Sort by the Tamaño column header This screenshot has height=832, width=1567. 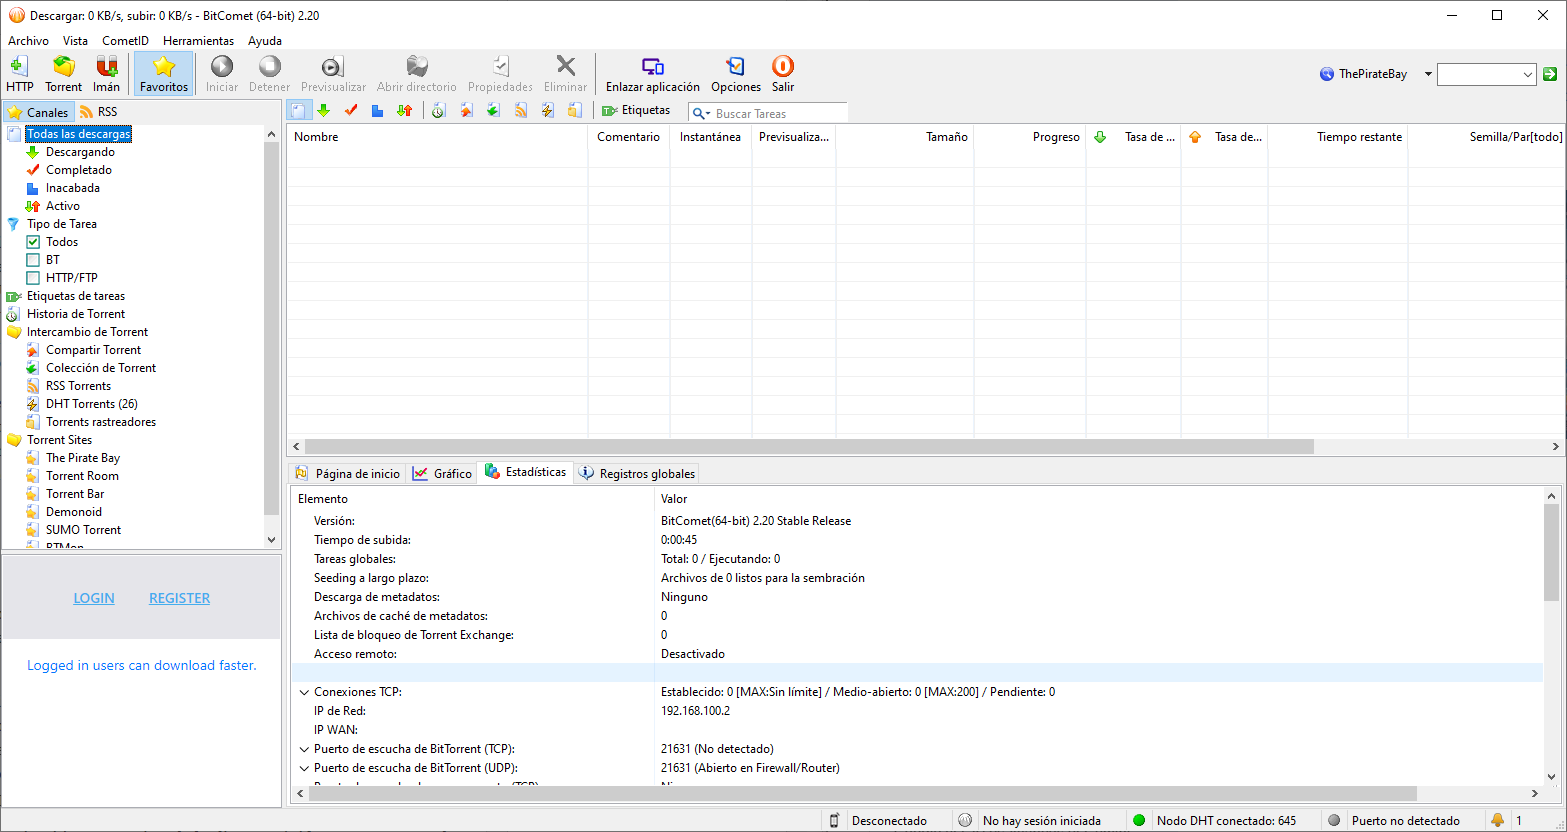pos(904,137)
